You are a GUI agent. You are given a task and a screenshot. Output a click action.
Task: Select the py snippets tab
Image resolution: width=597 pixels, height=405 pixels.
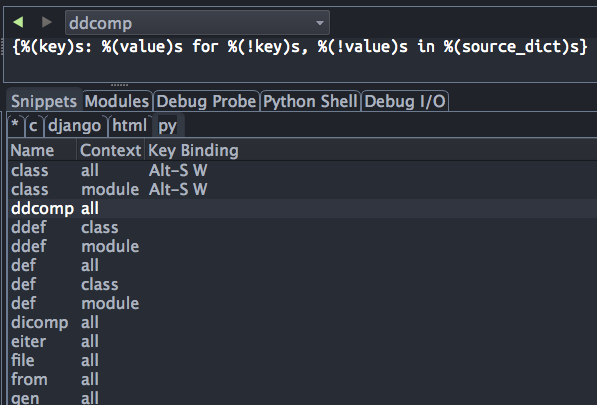click(x=168, y=125)
